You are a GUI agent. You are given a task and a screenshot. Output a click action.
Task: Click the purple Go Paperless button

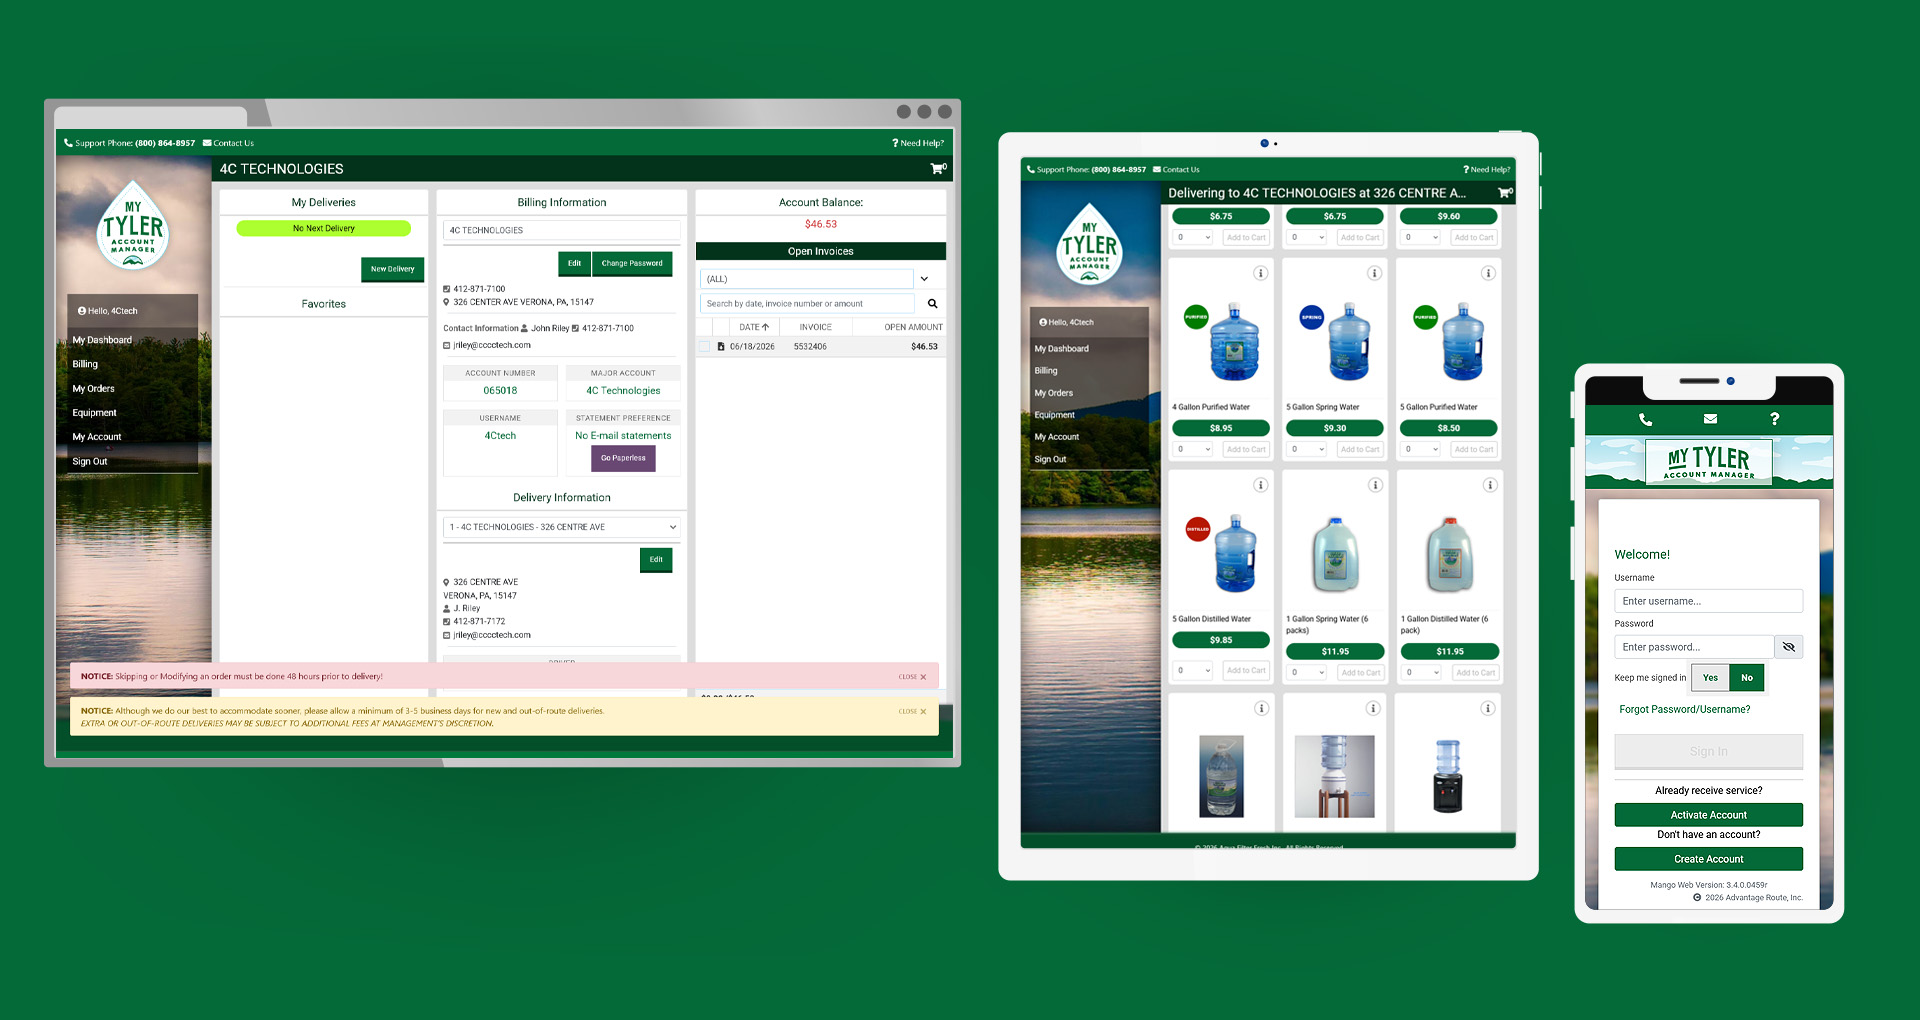[x=623, y=458]
